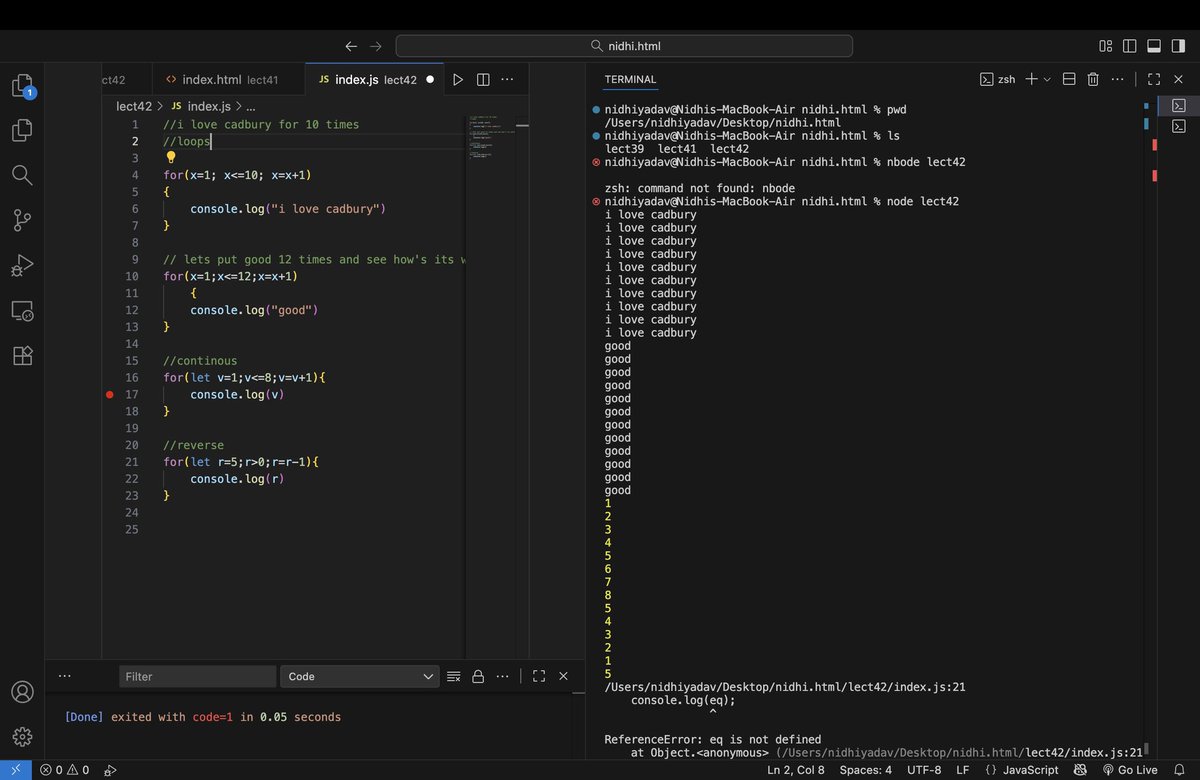Select the first terminal instance in list

click(1178, 105)
